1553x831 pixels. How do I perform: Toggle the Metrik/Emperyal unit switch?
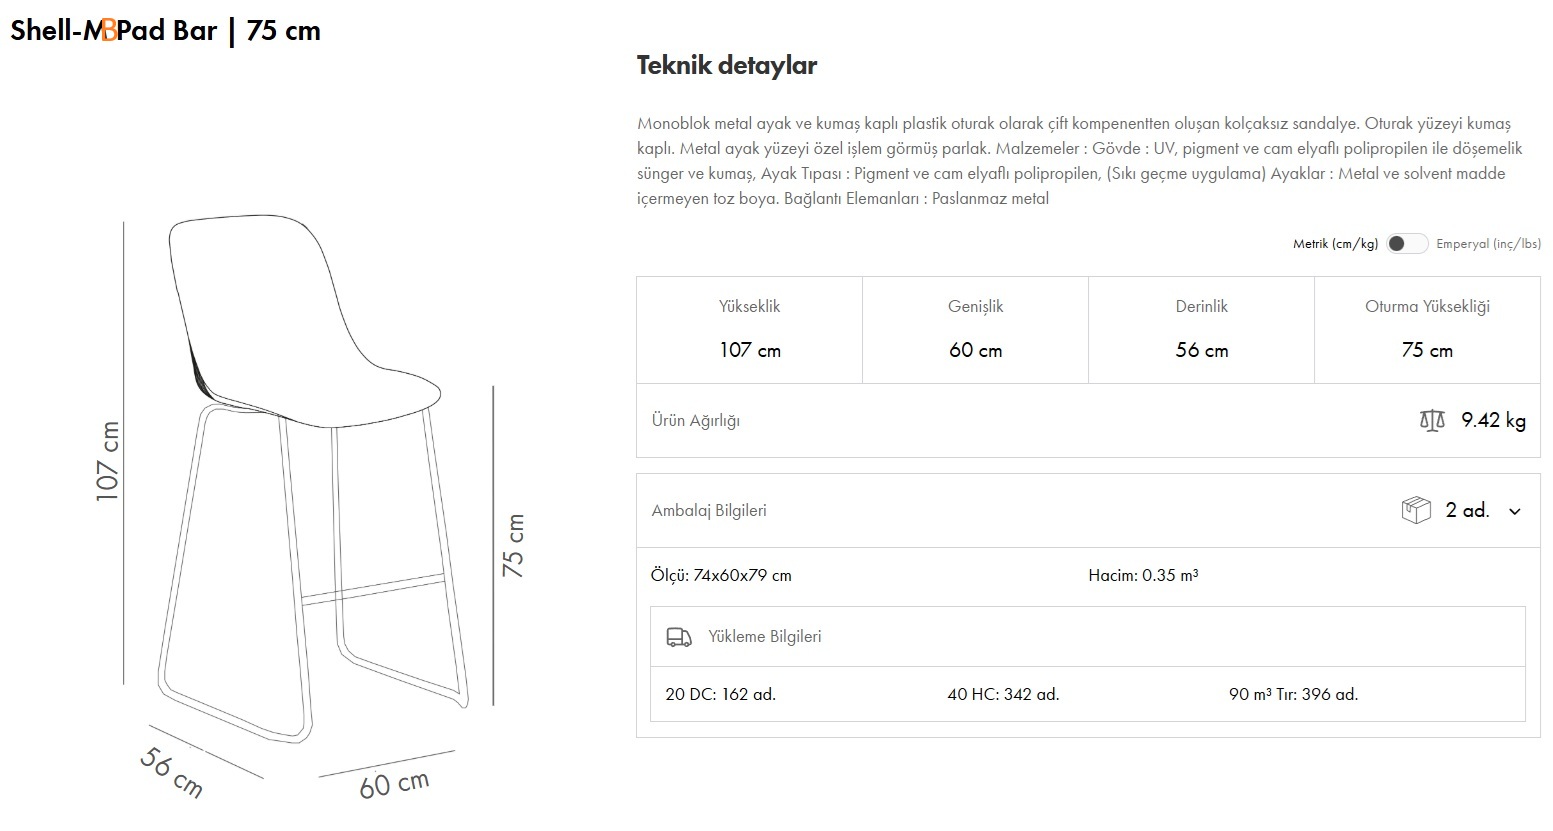[1406, 244]
